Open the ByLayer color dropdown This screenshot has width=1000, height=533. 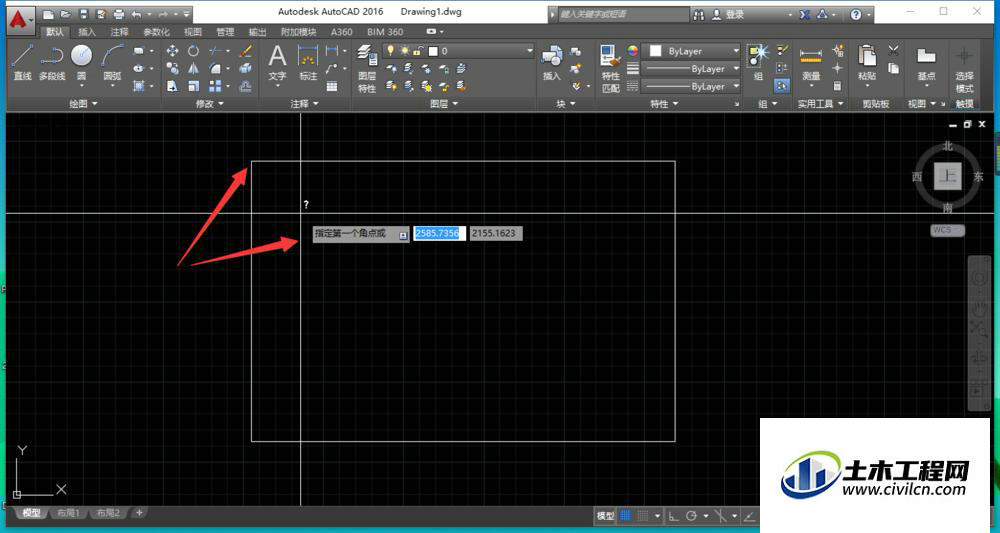pyautogui.click(x=735, y=51)
